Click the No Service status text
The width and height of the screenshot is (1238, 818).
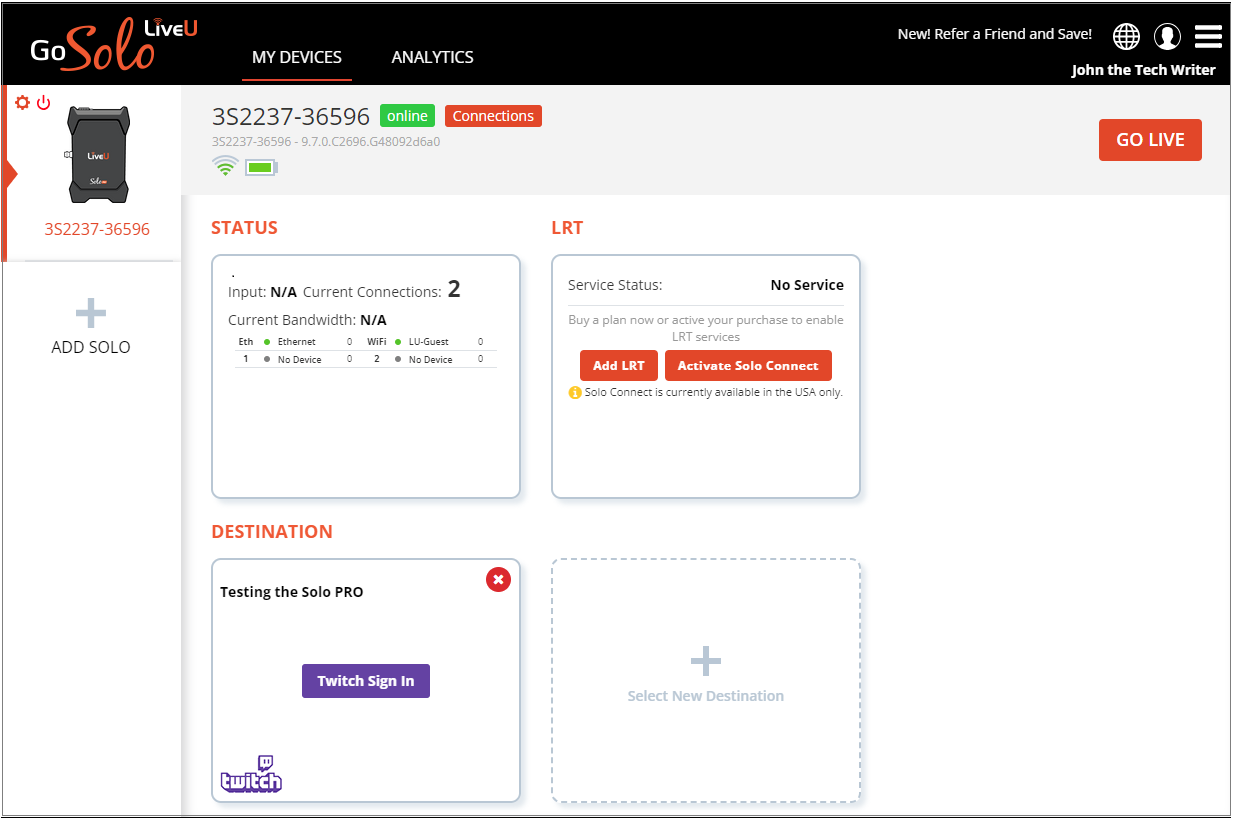pyautogui.click(x=807, y=285)
